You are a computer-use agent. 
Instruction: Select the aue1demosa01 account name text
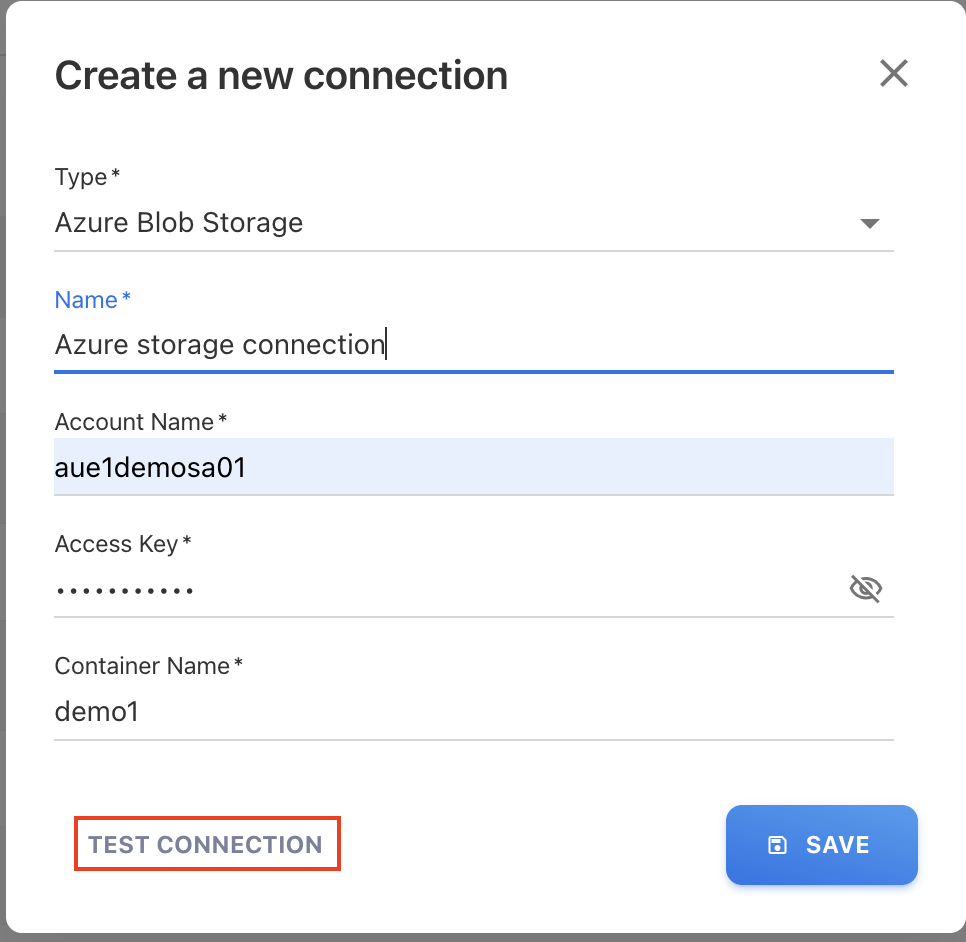click(150, 466)
